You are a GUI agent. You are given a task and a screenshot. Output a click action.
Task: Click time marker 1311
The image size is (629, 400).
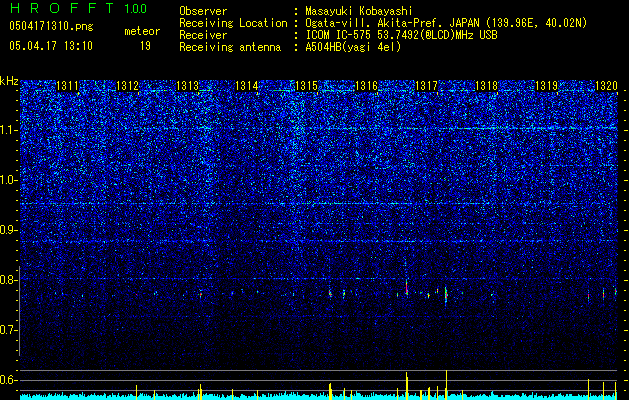[67, 86]
